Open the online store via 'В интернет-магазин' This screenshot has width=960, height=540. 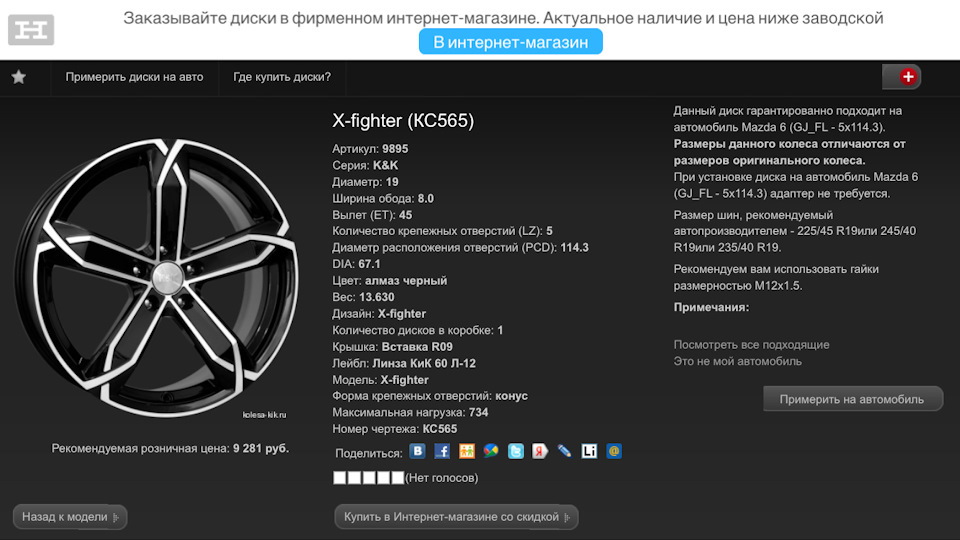511,42
